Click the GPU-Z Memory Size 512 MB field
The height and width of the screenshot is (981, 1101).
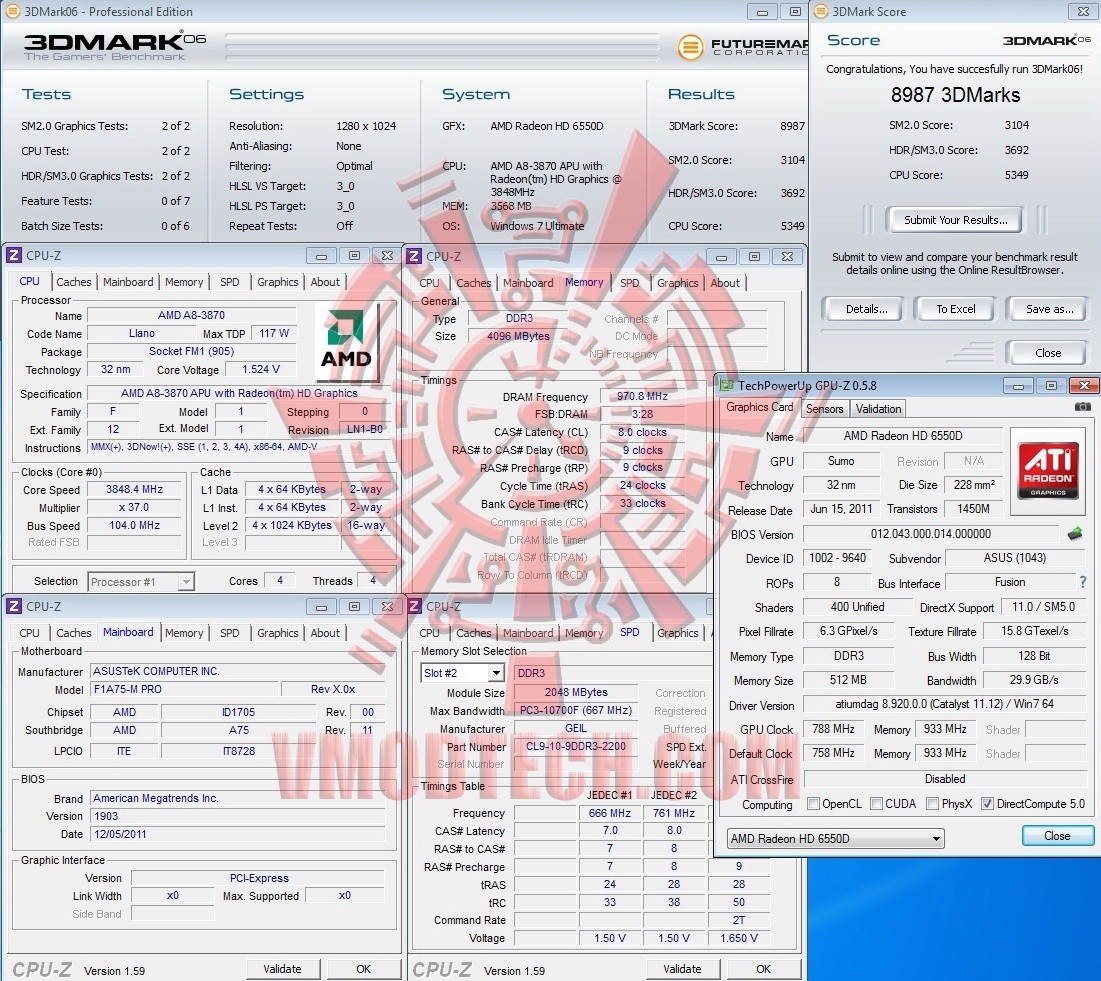coord(848,680)
